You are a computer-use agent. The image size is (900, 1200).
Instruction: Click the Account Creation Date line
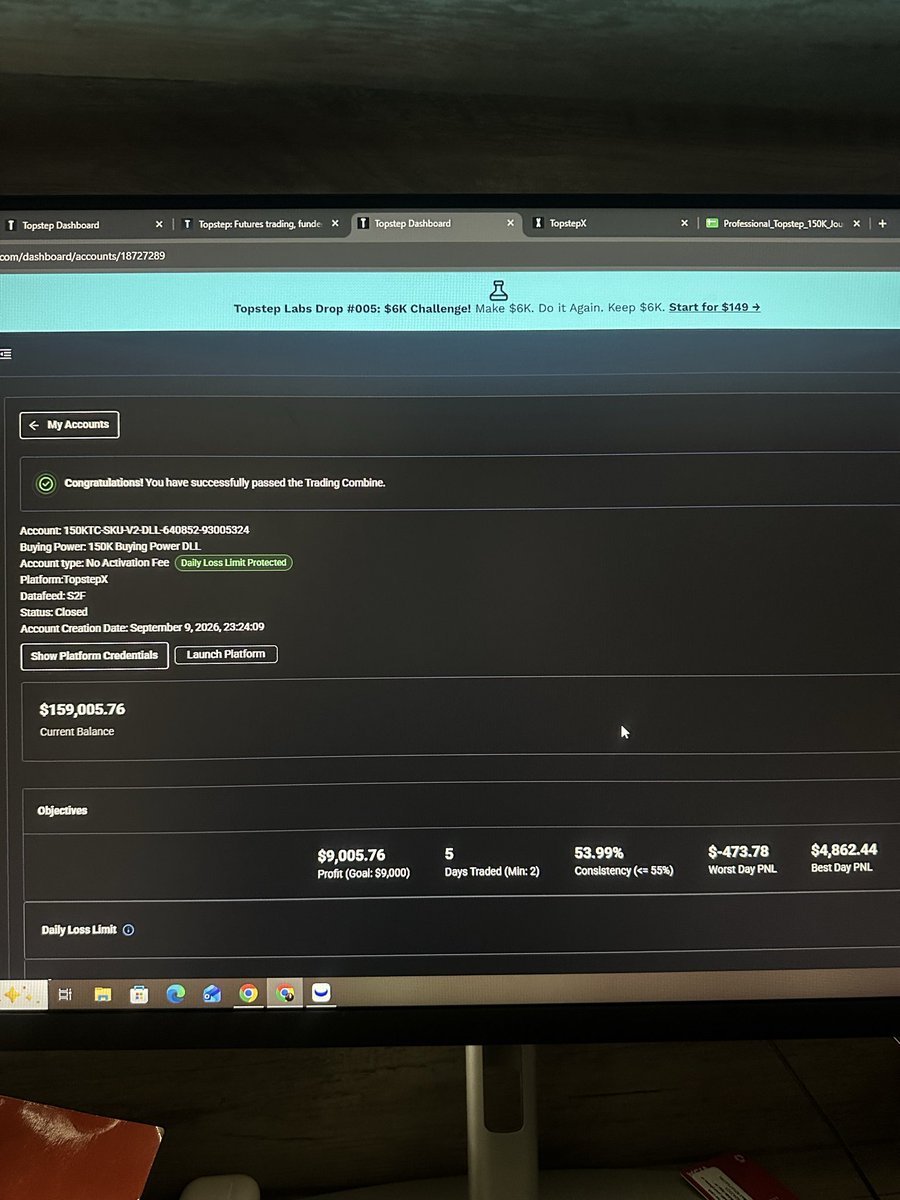point(142,628)
